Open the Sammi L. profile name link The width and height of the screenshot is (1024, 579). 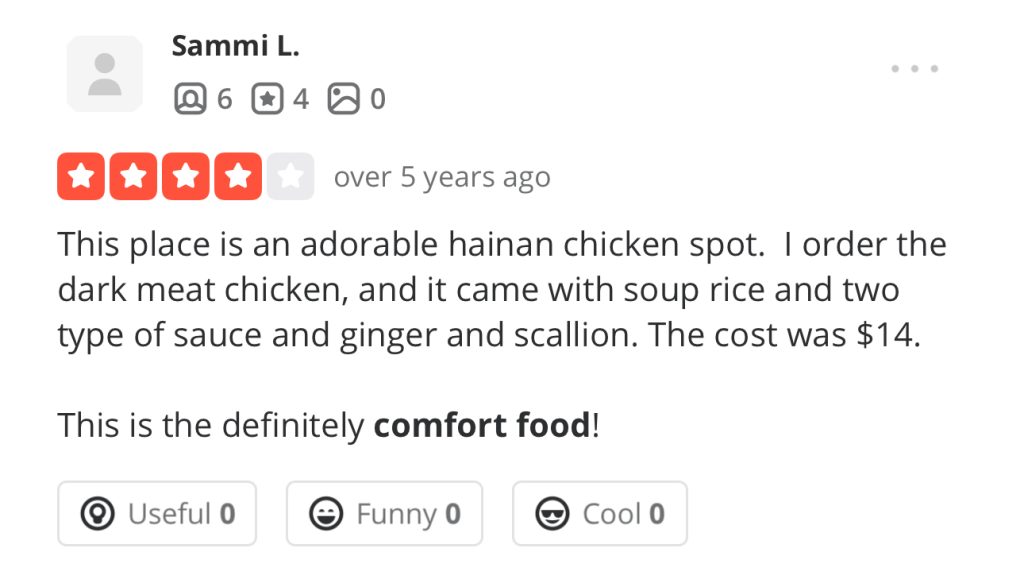coord(235,46)
